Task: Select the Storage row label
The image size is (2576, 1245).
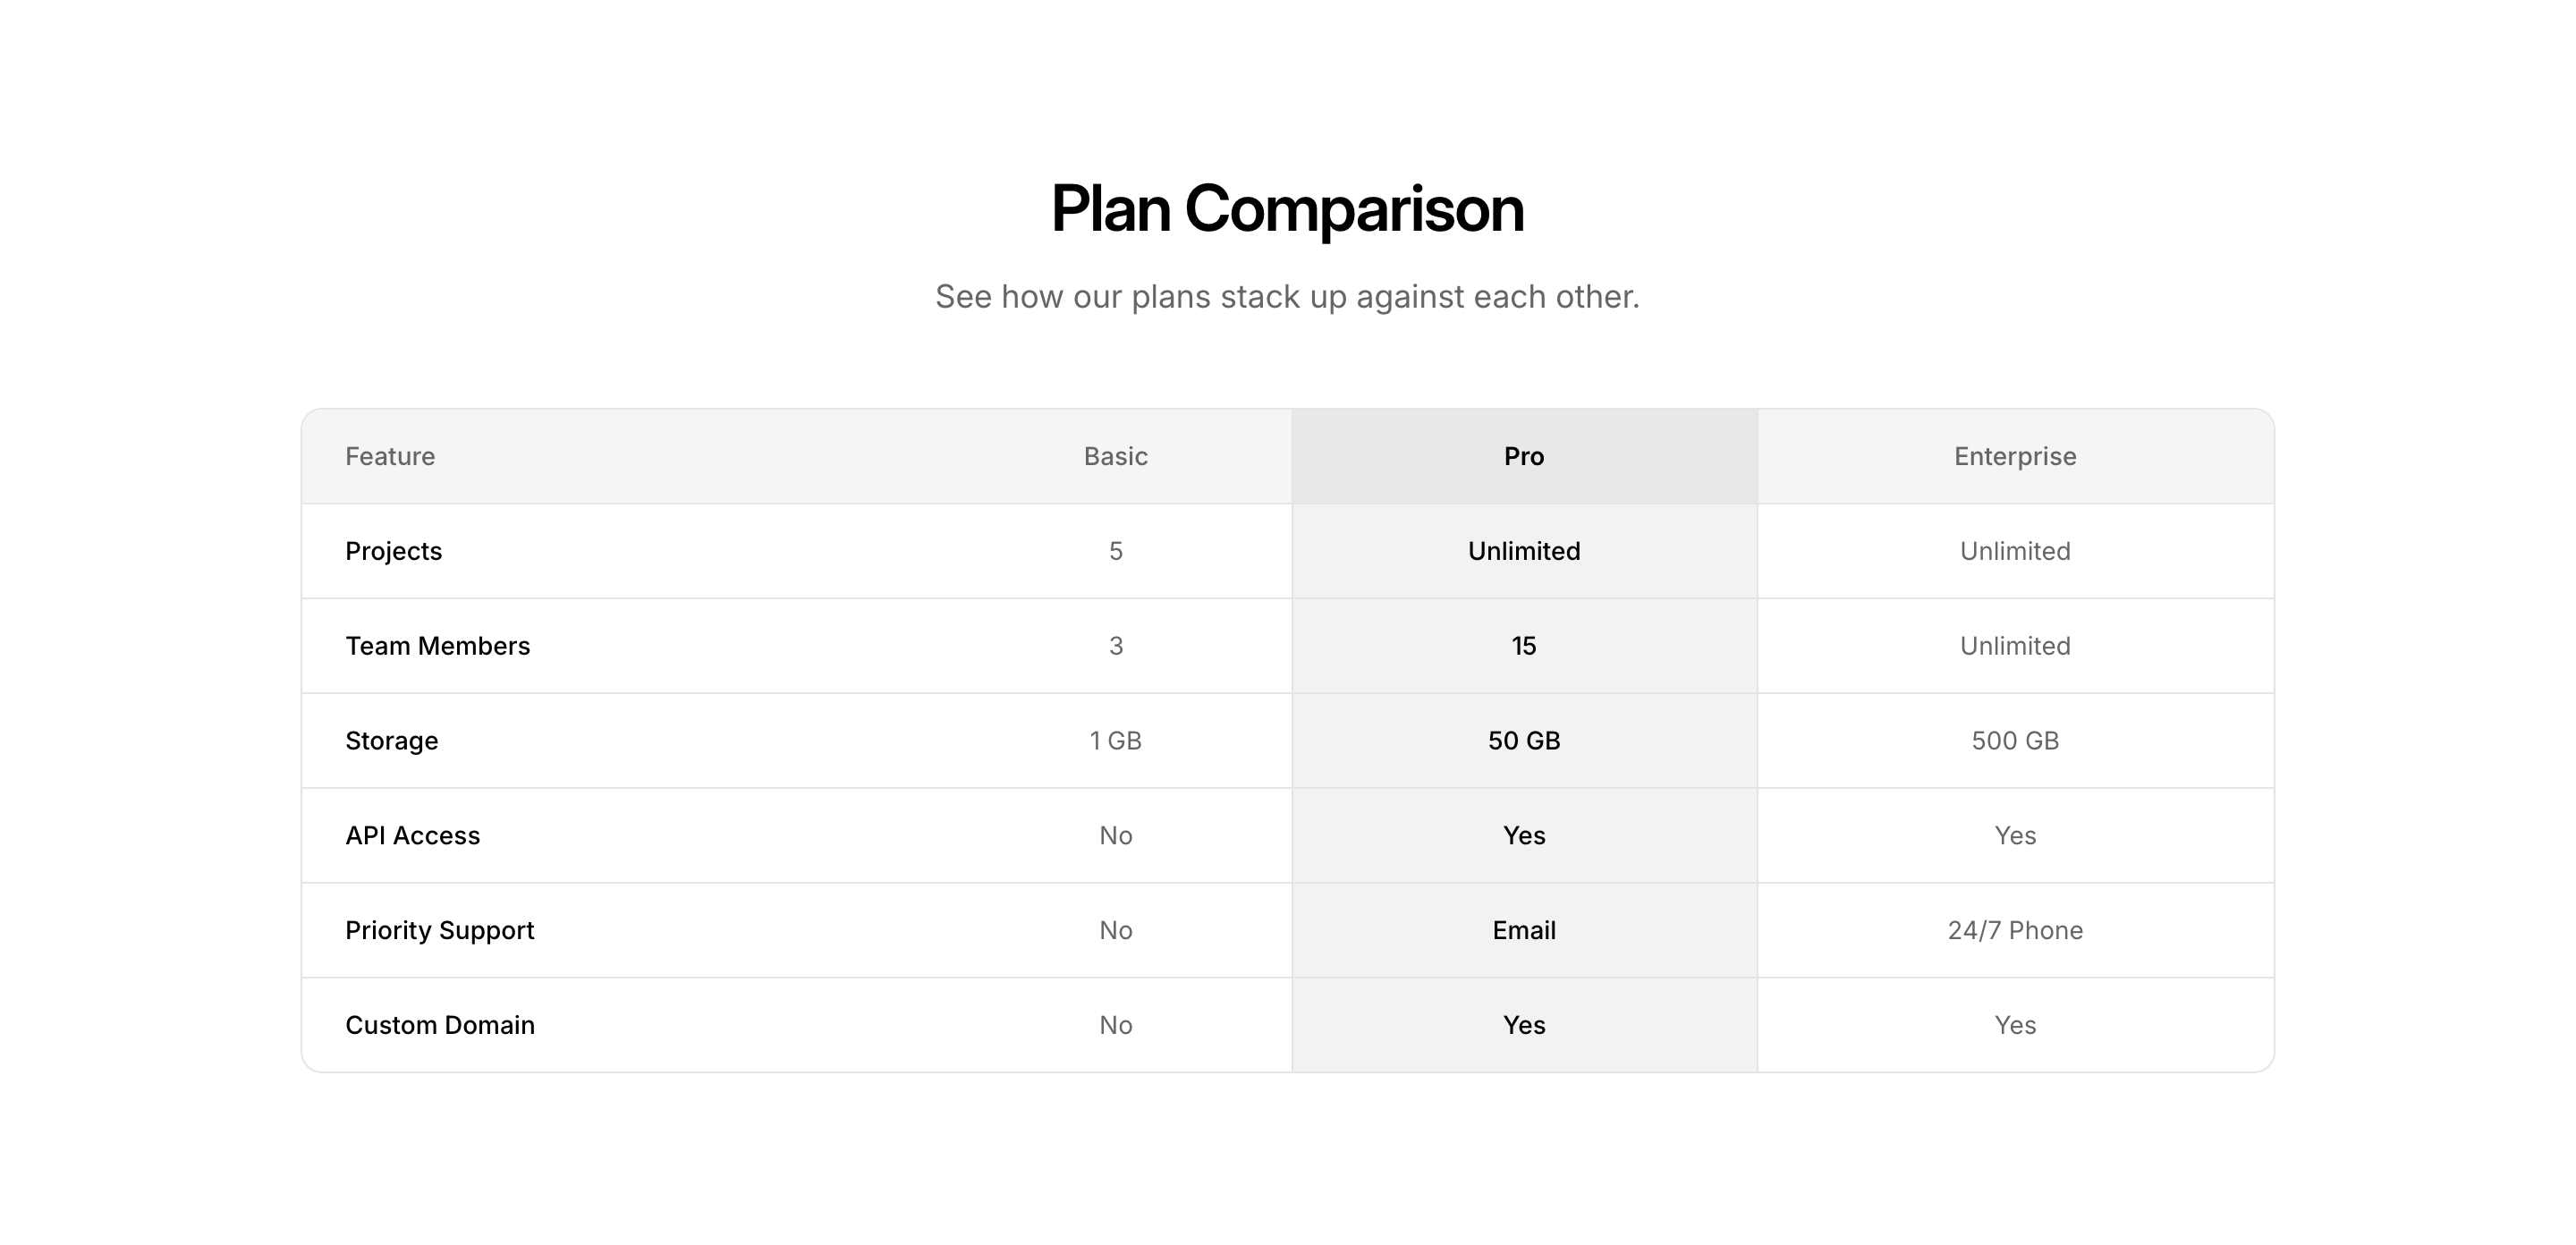Action: [x=391, y=741]
